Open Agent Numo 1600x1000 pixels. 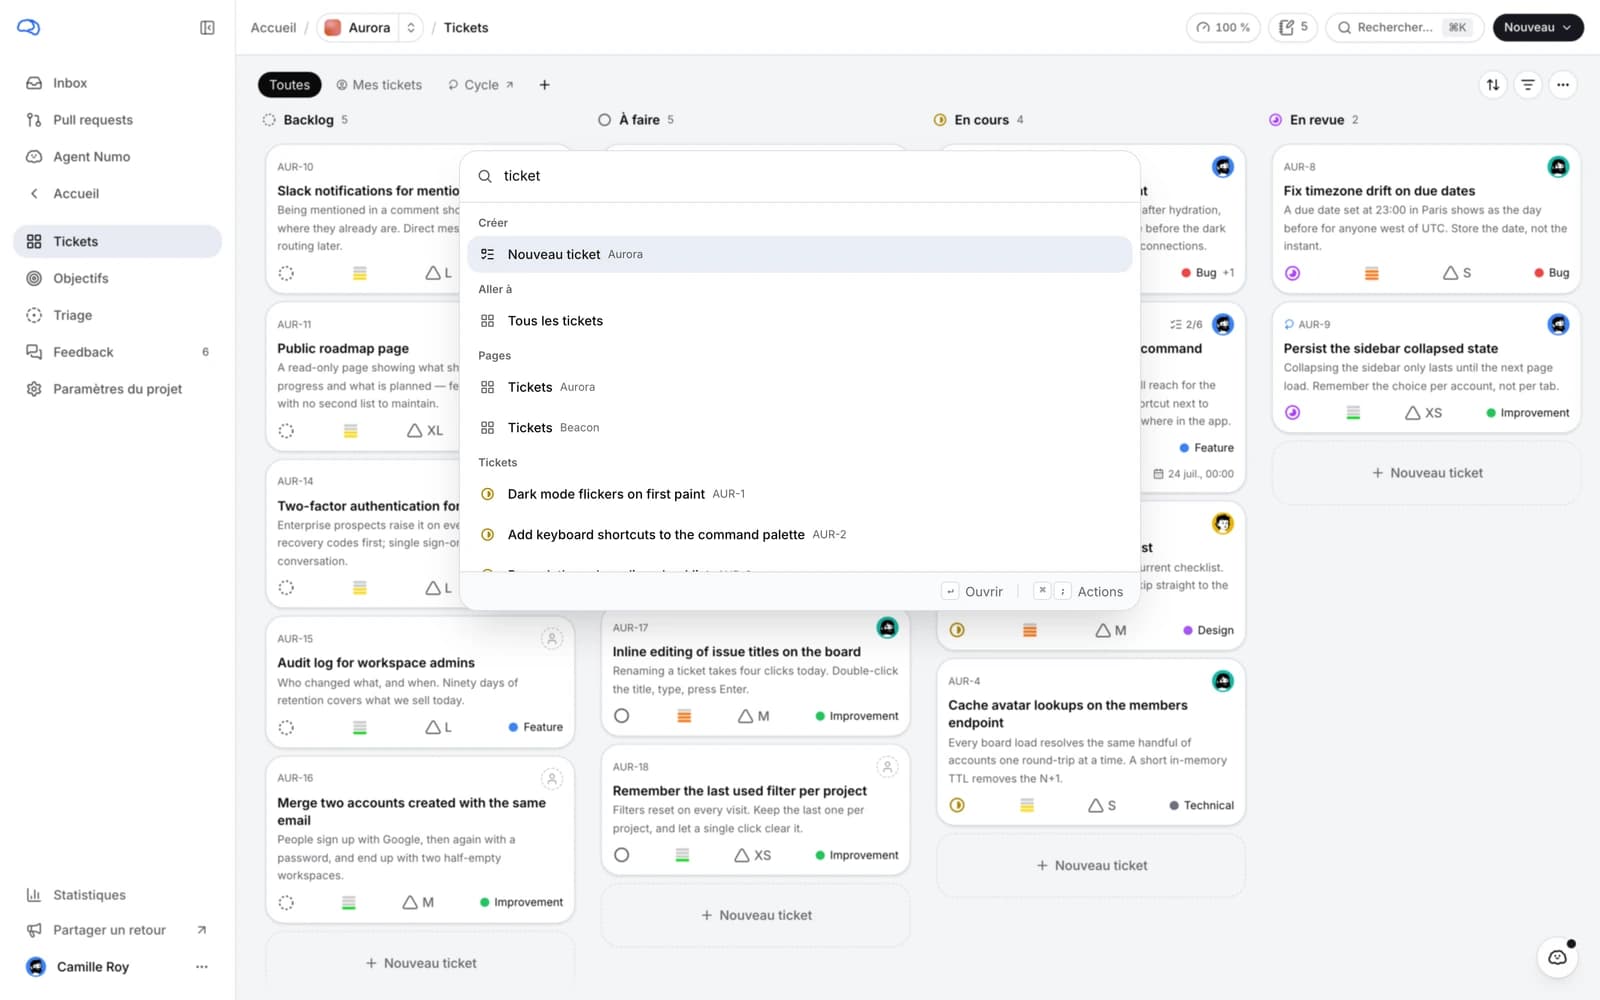117,157
